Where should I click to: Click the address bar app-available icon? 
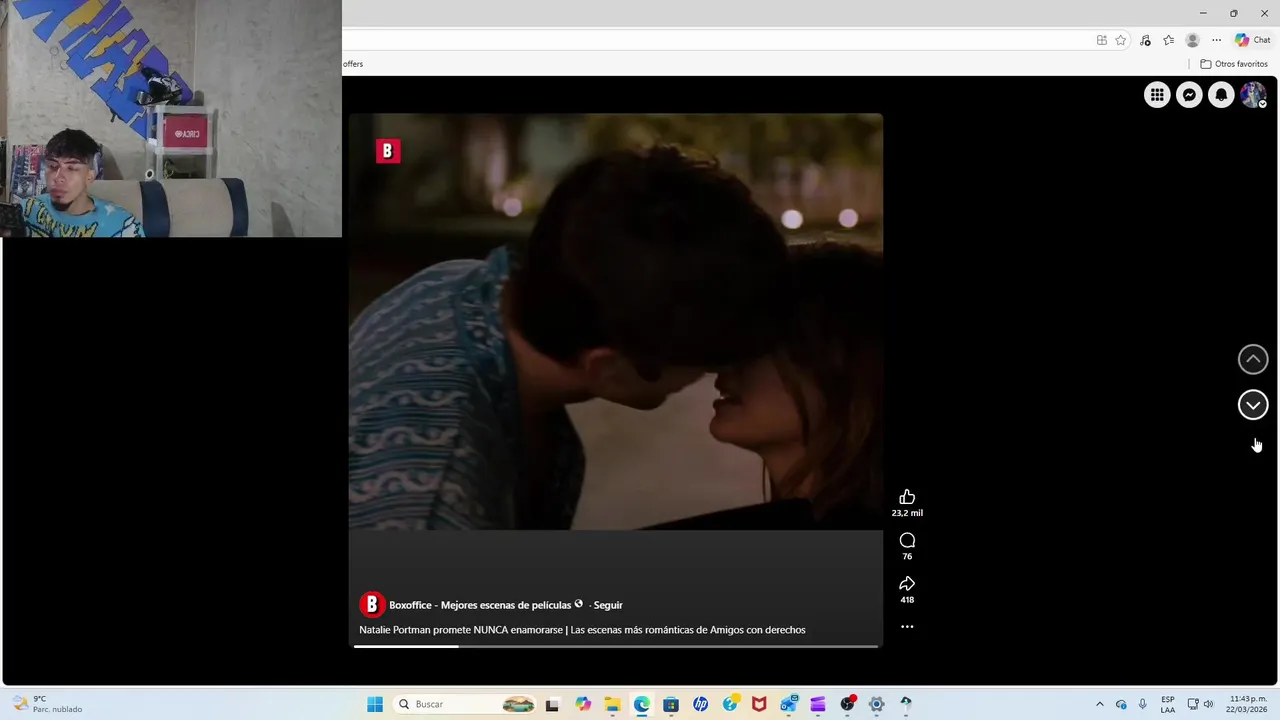tap(1102, 40)
